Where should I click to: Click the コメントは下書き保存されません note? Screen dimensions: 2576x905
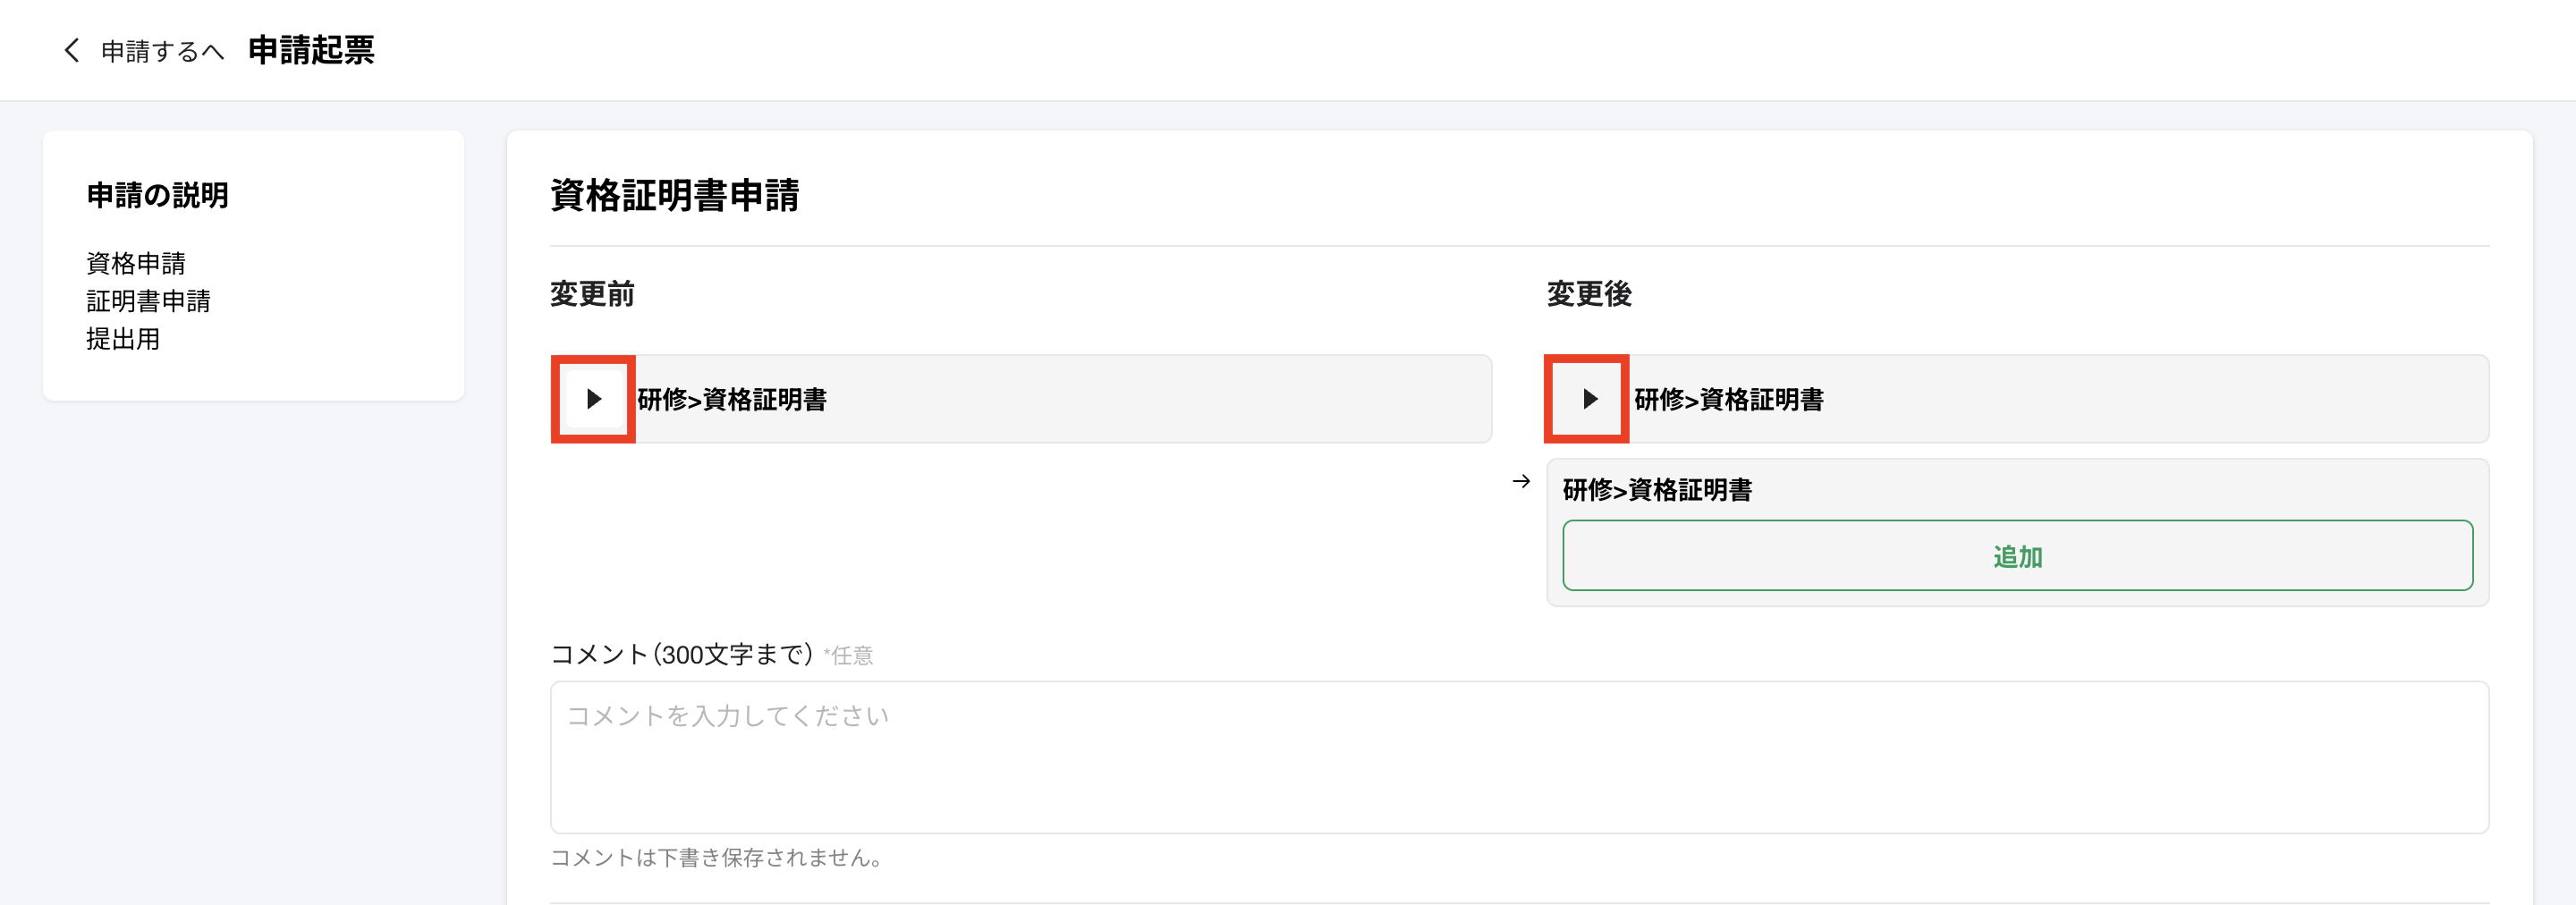[x=716, y=858]
